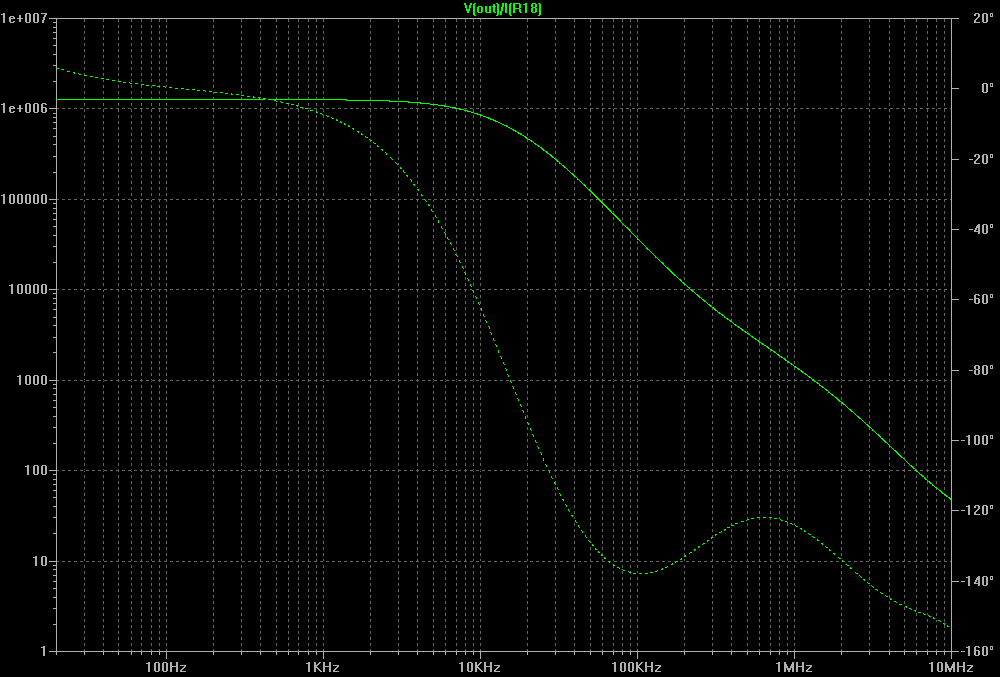
Task: Click the -120° phase axis label
Action: (977, 510)
